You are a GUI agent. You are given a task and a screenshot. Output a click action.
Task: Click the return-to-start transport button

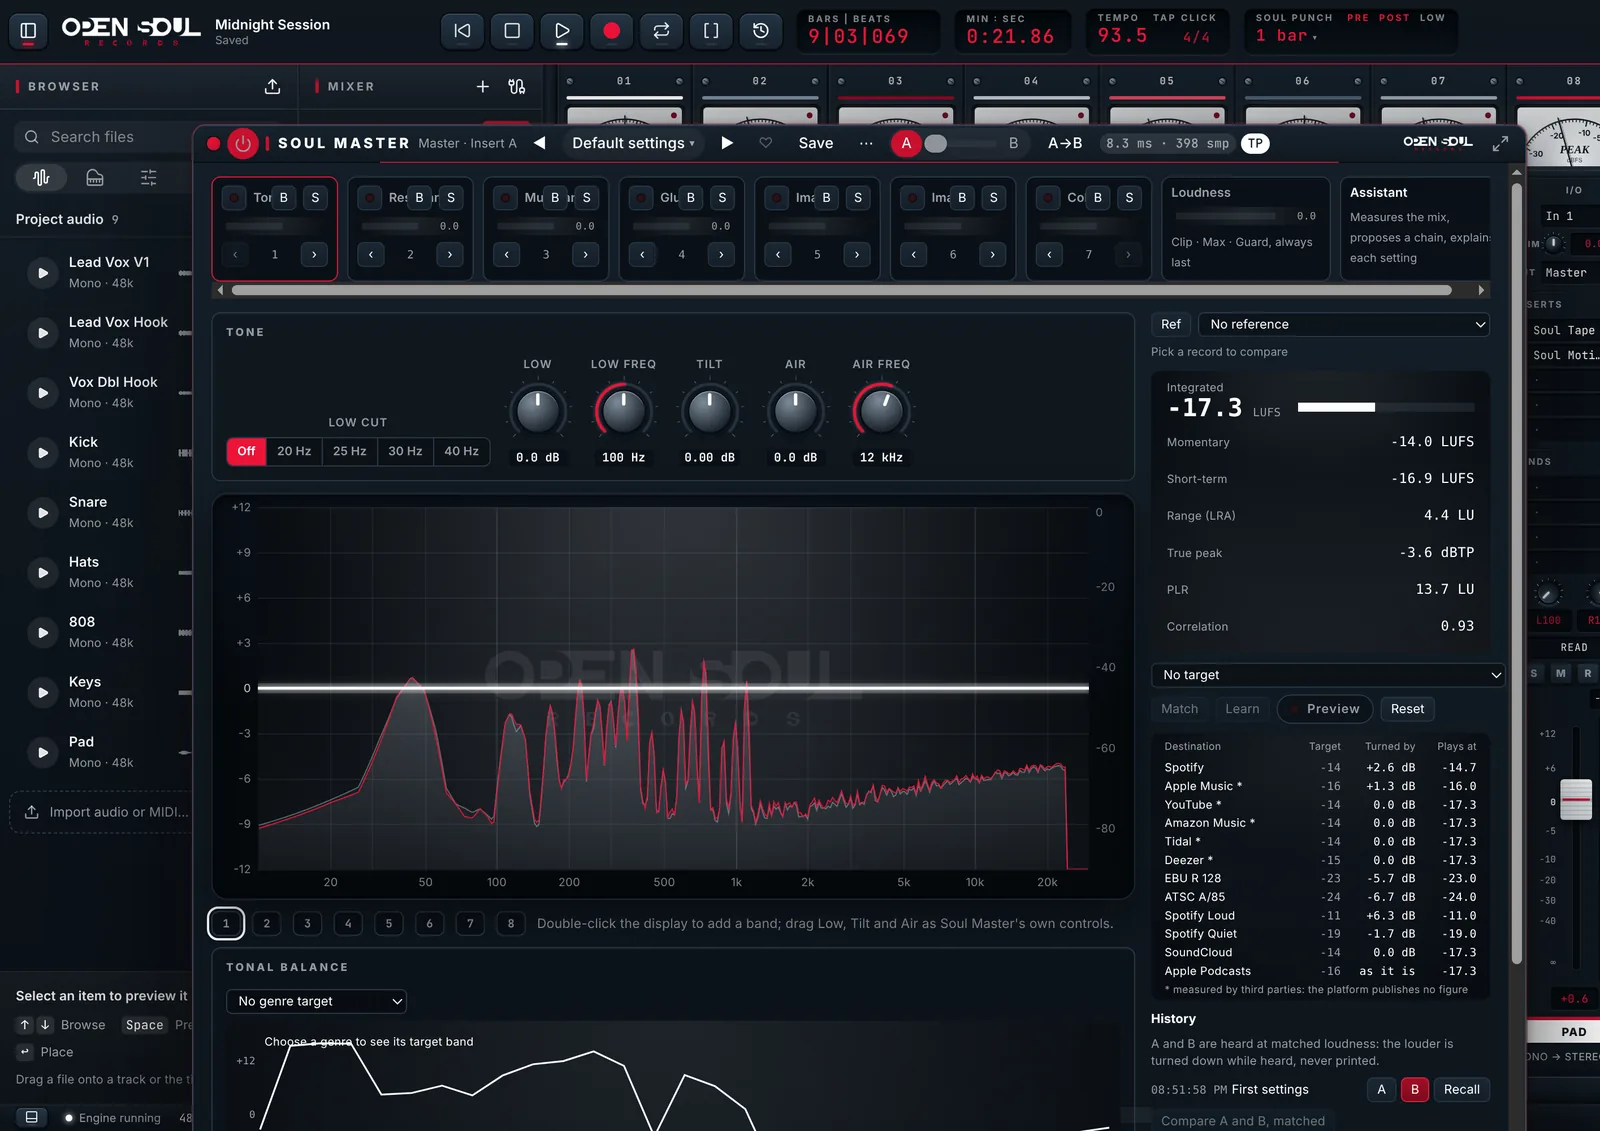point(462,31)
